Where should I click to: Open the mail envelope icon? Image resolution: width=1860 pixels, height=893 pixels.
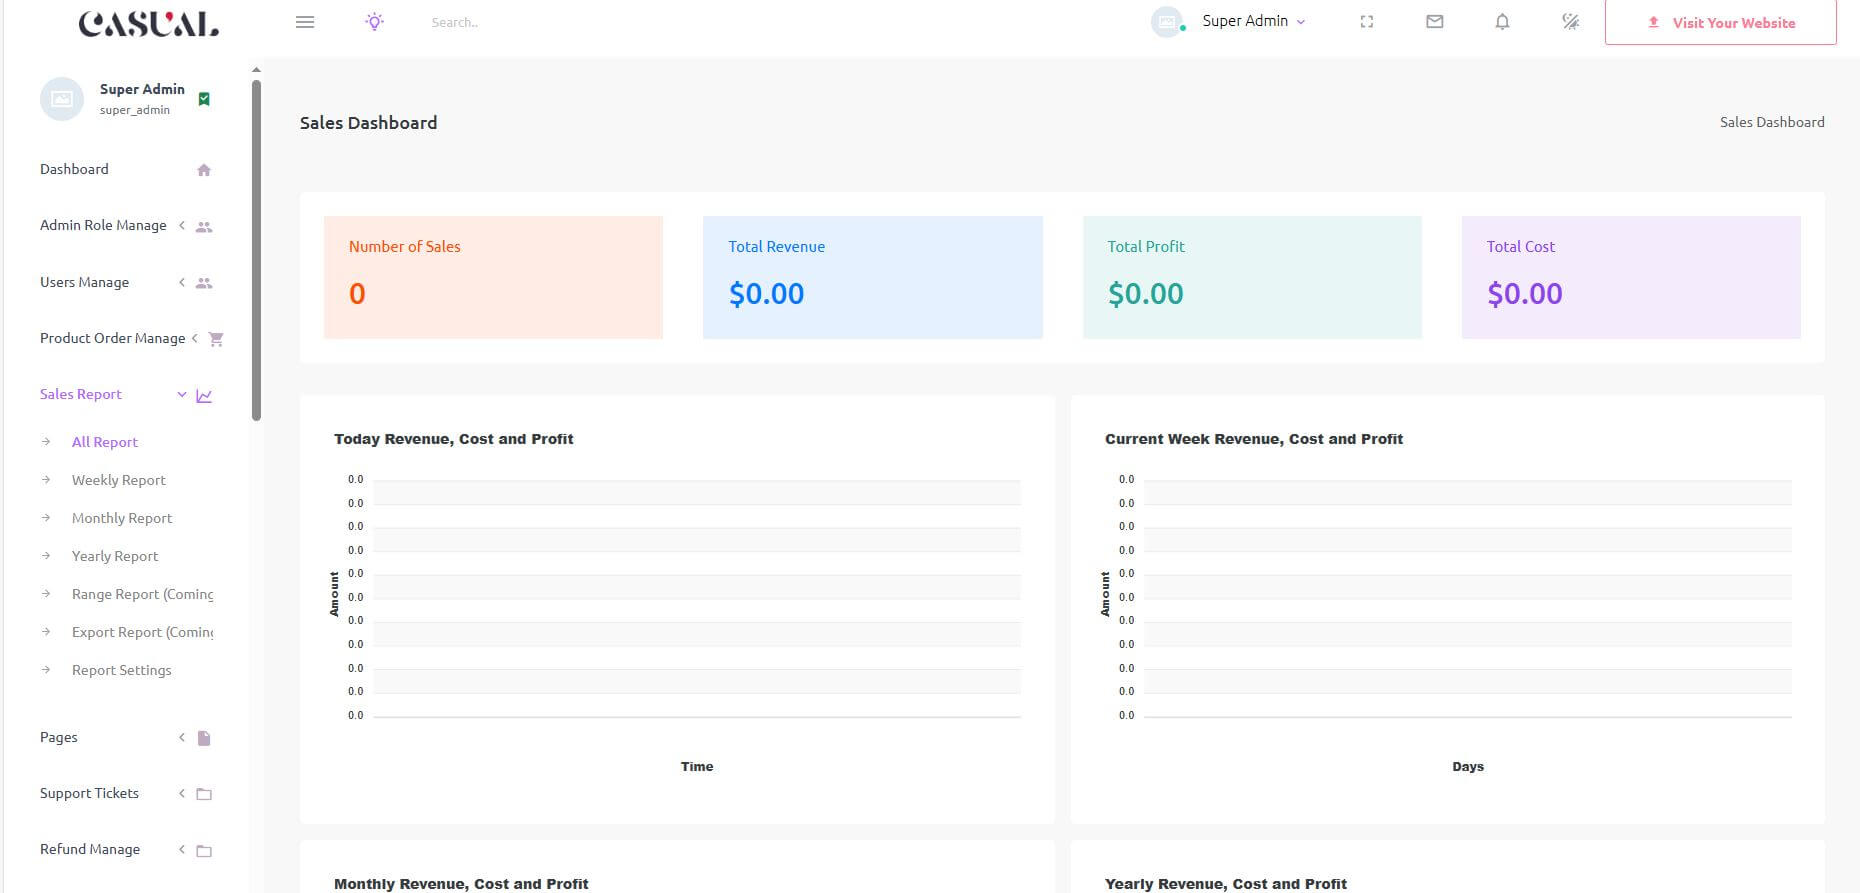1434,22
